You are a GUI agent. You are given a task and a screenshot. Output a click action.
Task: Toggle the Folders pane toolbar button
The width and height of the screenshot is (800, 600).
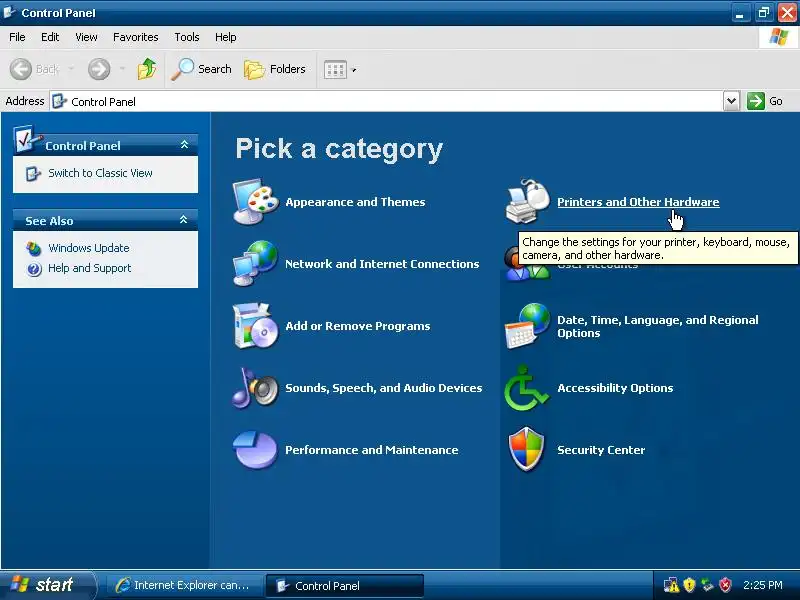click(x=275, y=69)
